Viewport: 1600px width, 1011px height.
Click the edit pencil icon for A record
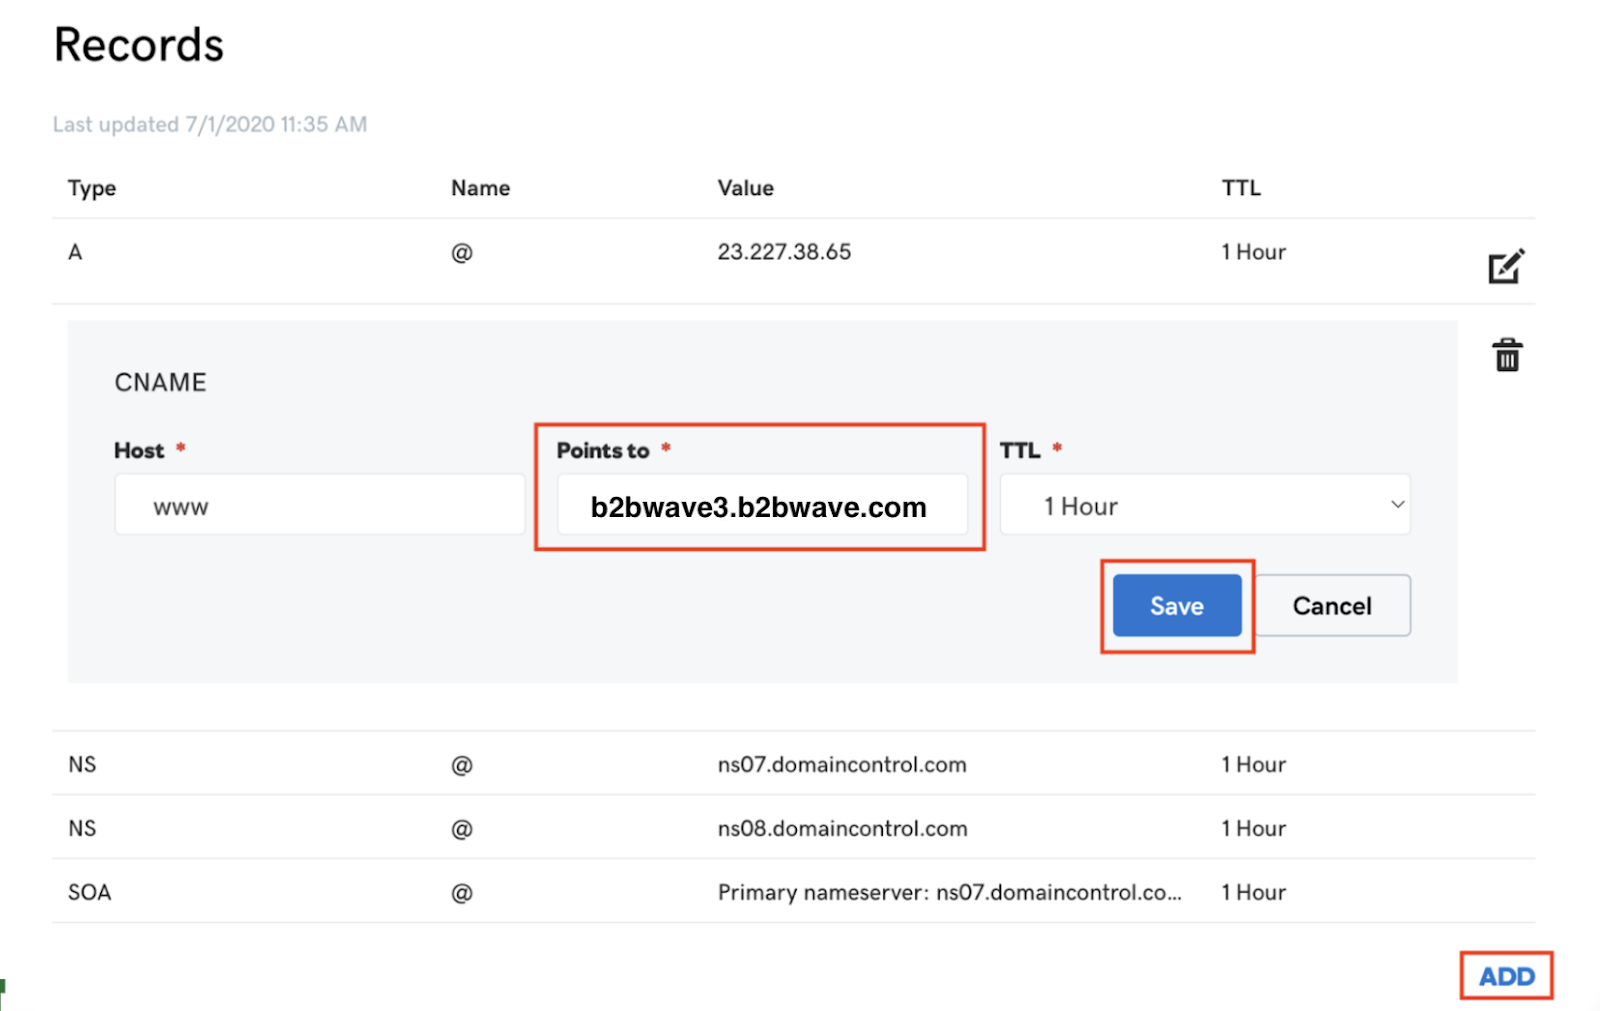(x=1506, y=266)
